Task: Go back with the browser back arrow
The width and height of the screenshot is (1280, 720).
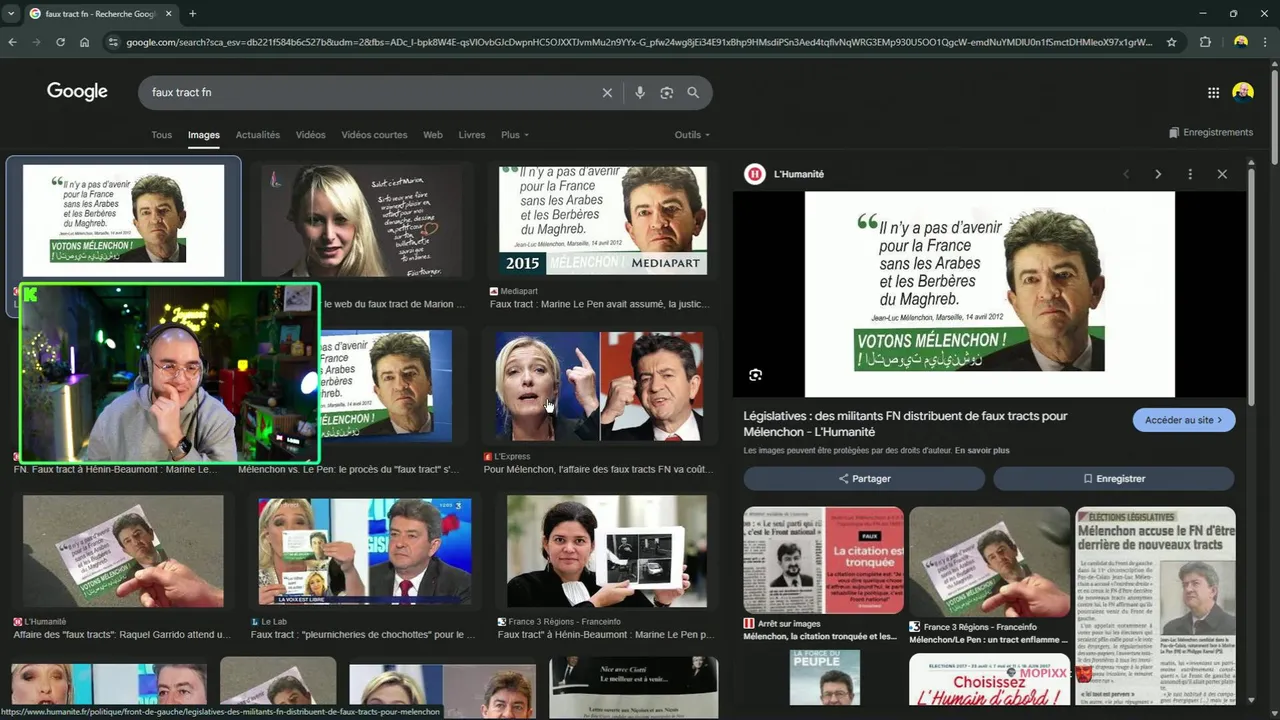Action: [x=13, y=42]
